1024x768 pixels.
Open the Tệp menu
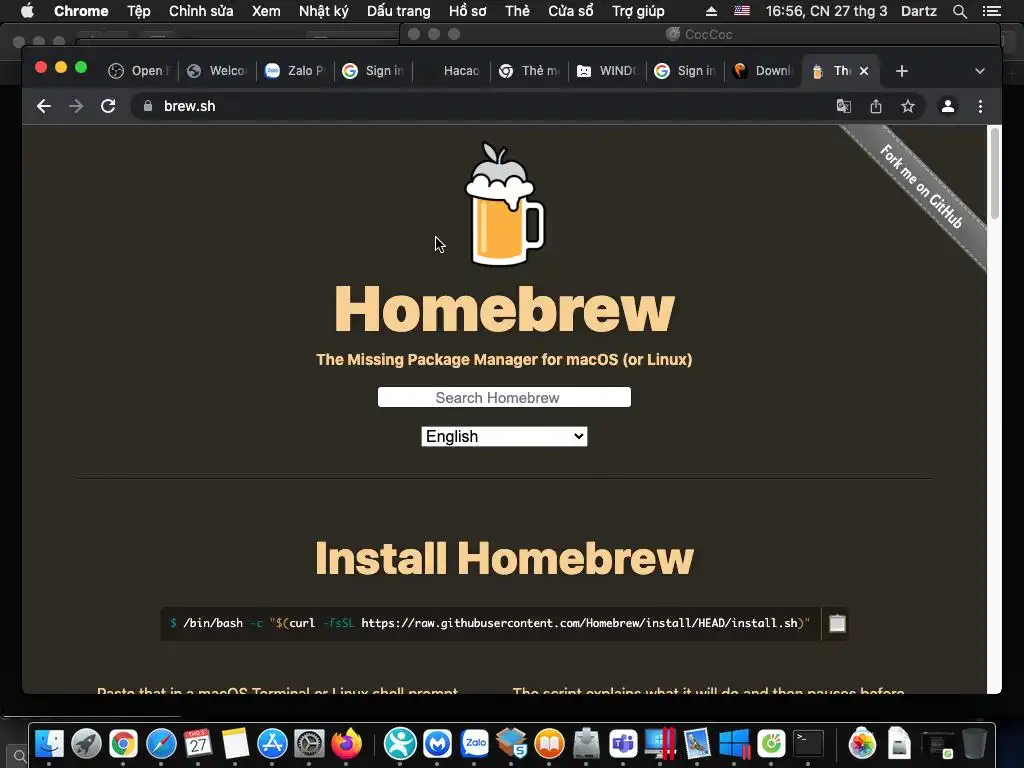[x=138, y=11]
